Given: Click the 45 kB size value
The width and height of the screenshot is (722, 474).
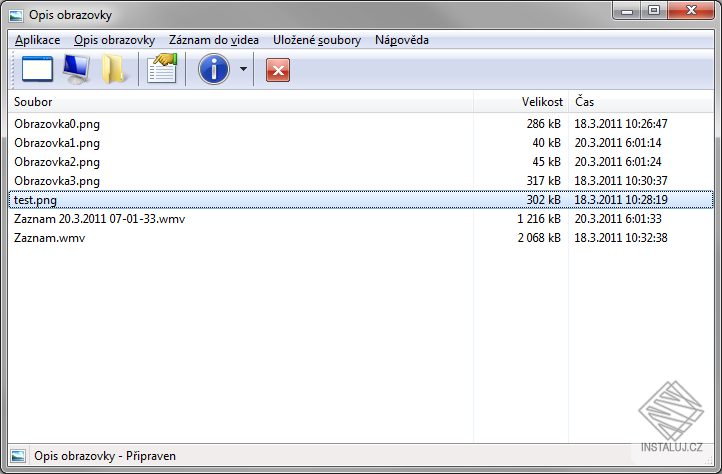Looking at the screenshot, I should point(547,162).
